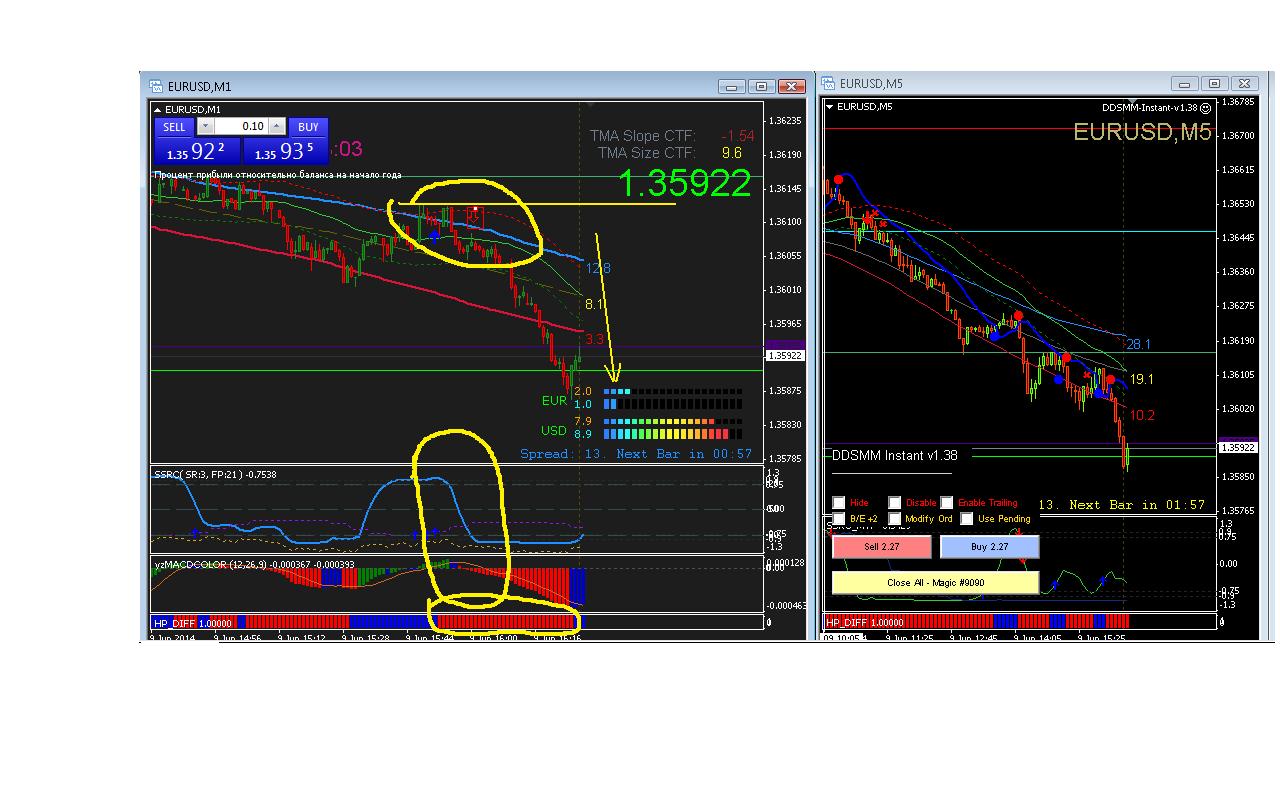The image size is (1280, 800).
Task: Click the 1.35922 price tag on M5 axis
Action: click(x=1240, y=448)
